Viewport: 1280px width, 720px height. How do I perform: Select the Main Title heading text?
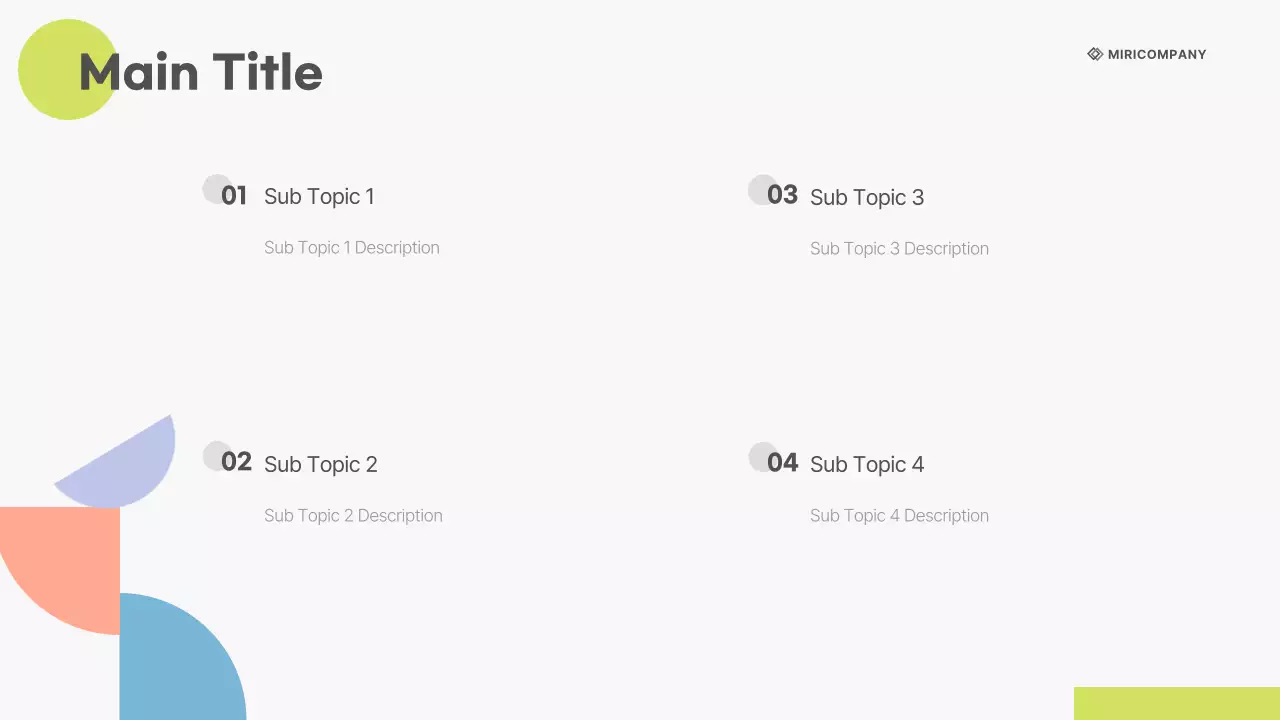coord(201,73)
